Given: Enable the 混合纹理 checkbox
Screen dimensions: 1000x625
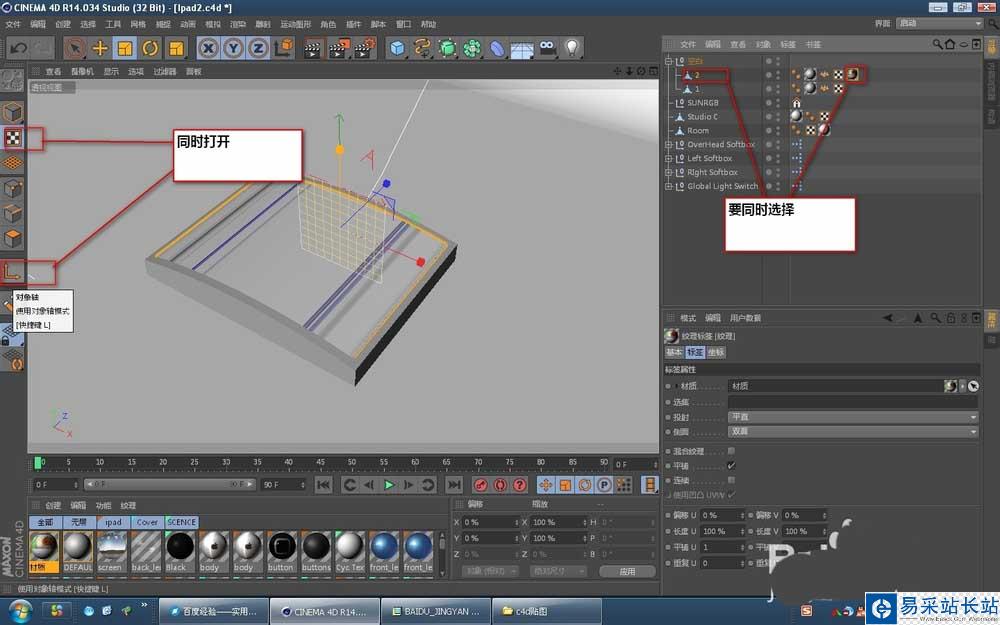Looking at the screenshot, I should click(x=731, y=451).
